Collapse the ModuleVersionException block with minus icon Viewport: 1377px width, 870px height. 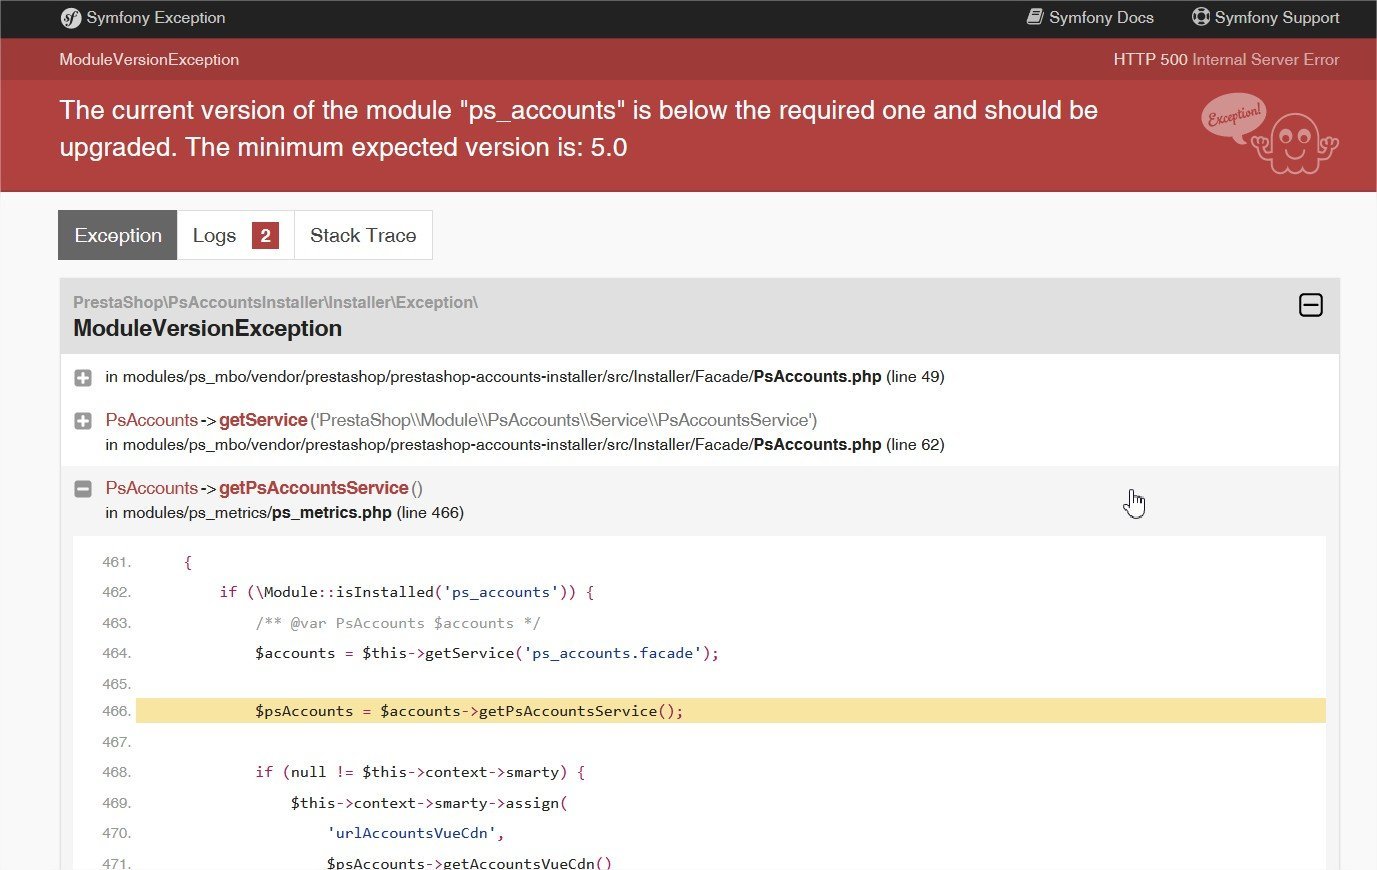[x=1310, y=305]
